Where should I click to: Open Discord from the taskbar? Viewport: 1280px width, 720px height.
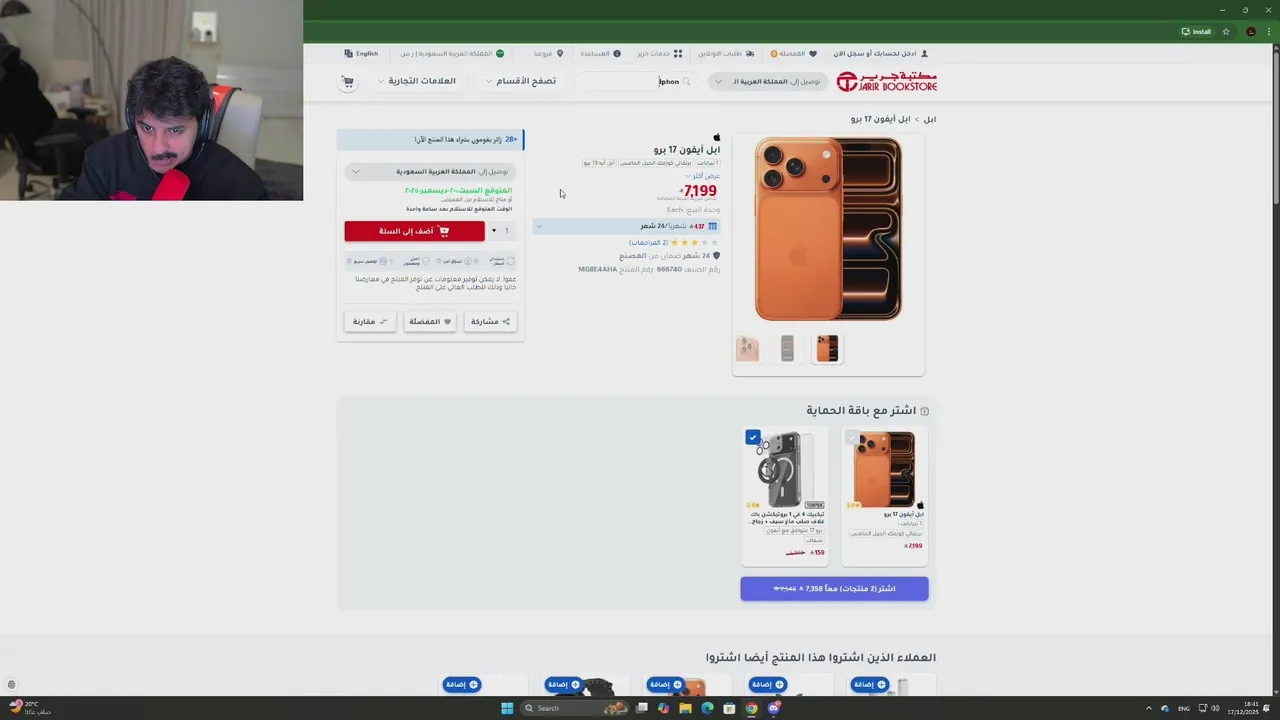tap(774, 708)
